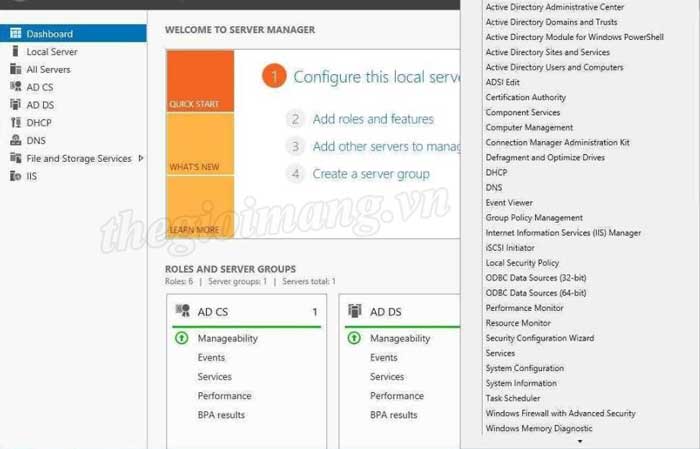The image size is (700, 449).
Task: Open Defragment and Optimize Drives
Action: [545, 158]
